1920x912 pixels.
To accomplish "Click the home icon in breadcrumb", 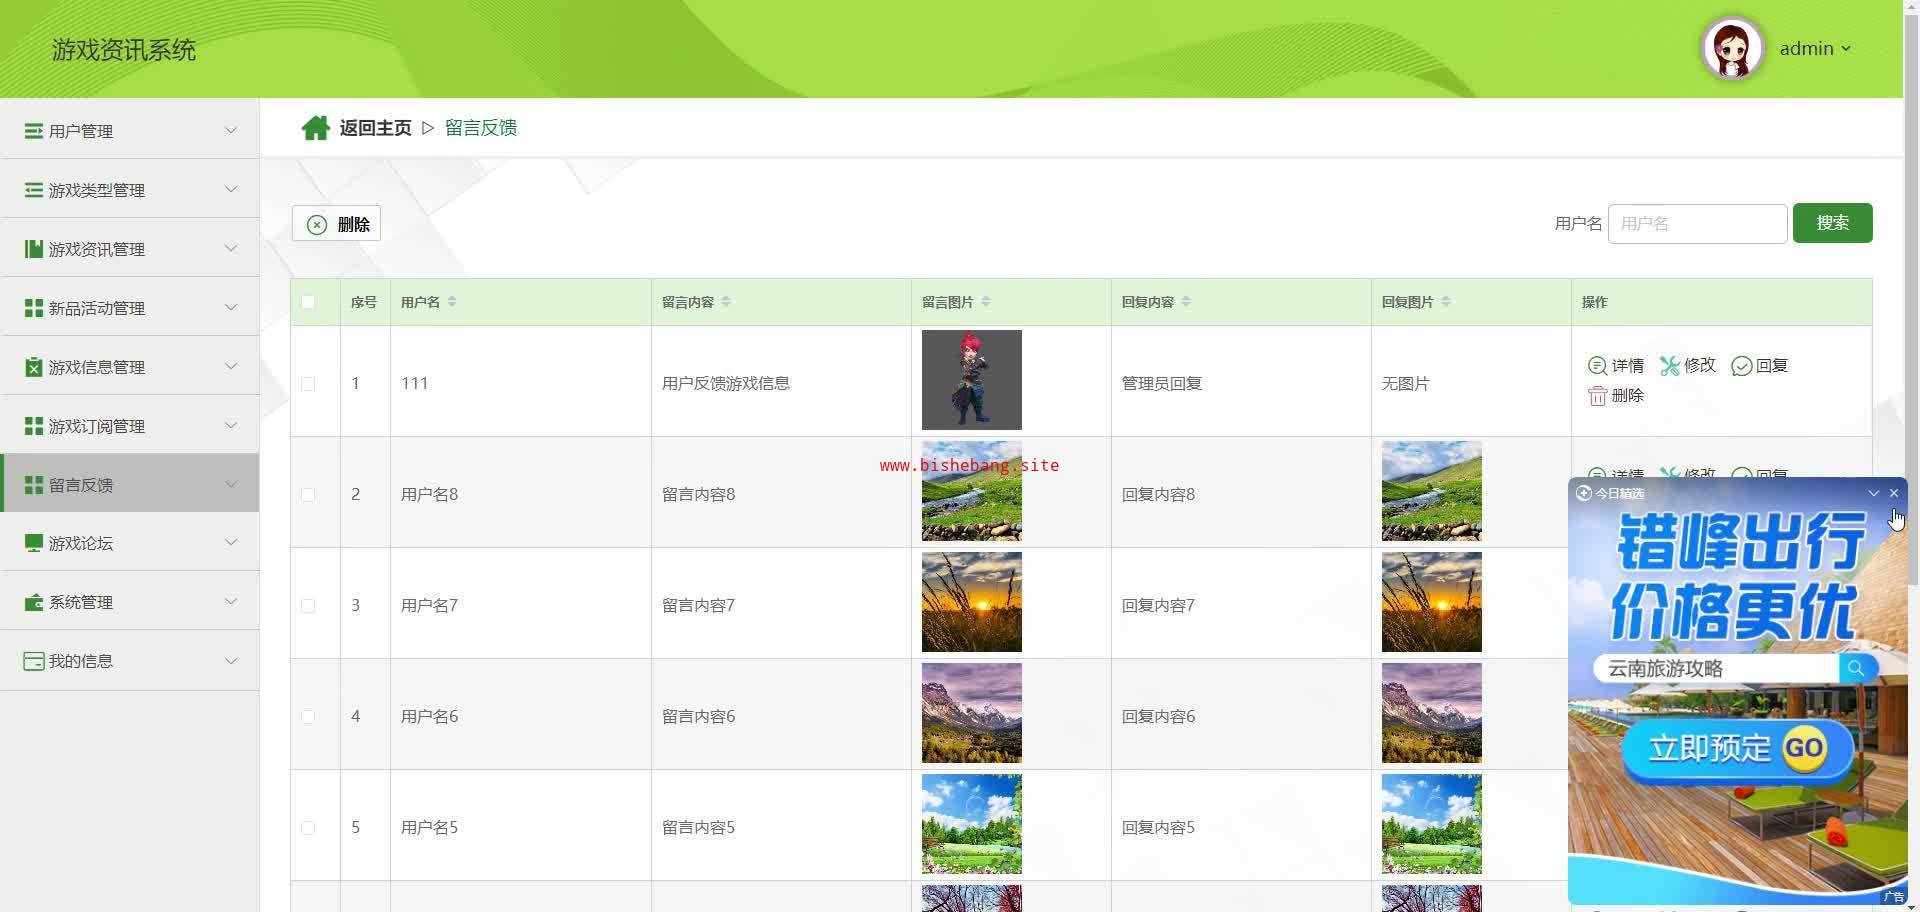I will pyautogui.click(x=315, y=128).
